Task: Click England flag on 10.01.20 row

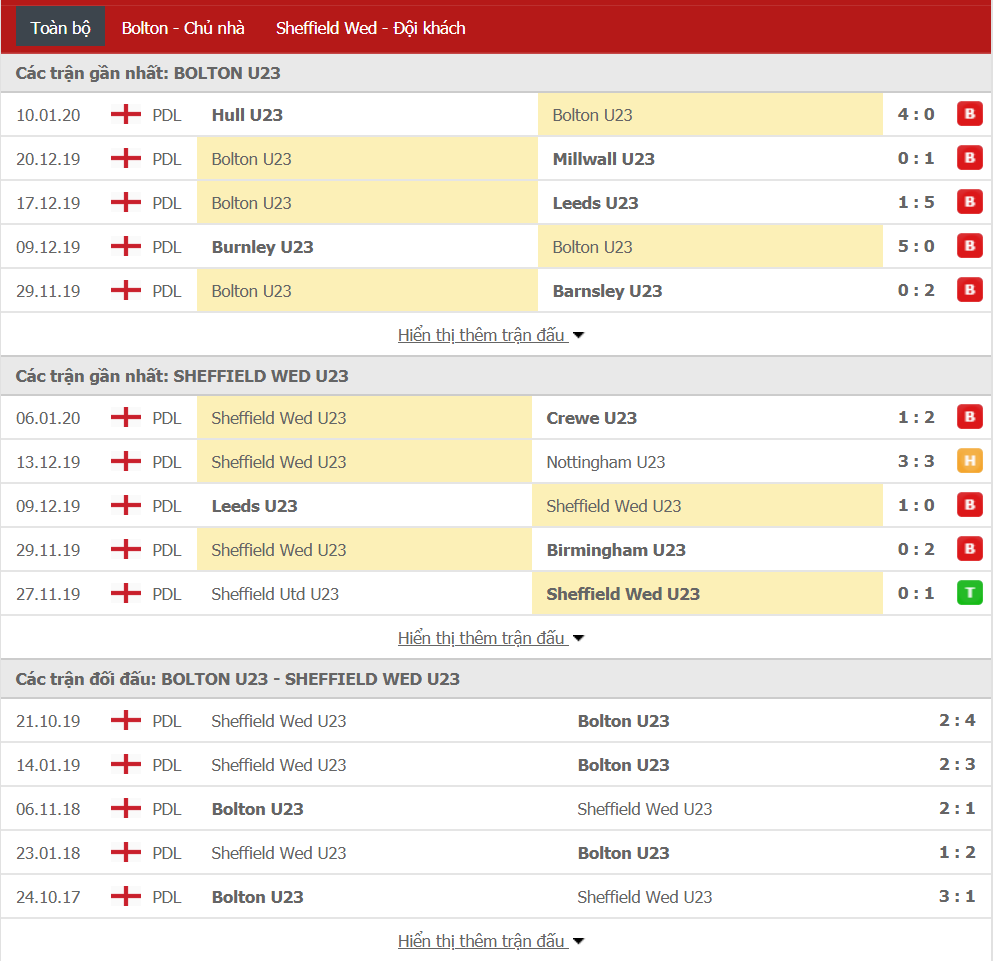Action: pos(126,114)
